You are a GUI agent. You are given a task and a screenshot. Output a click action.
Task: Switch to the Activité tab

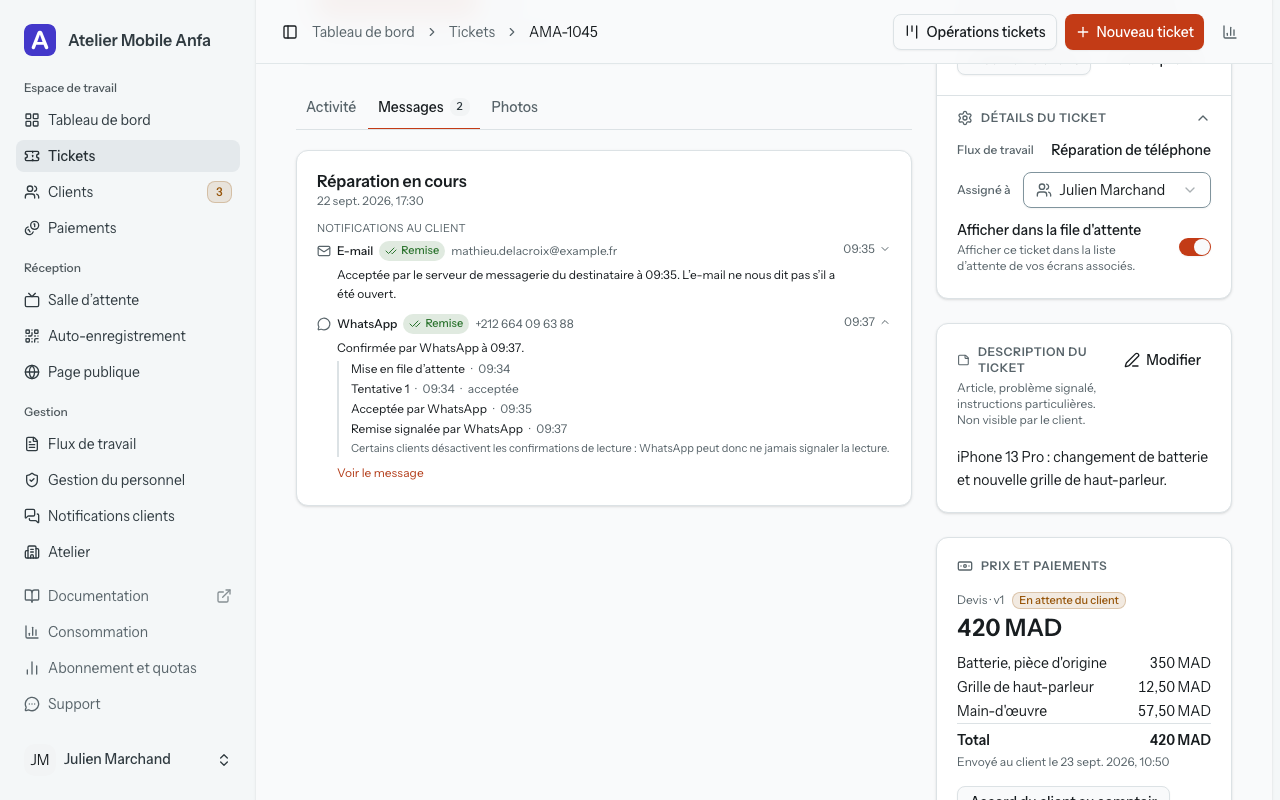[x=331, y=107]
